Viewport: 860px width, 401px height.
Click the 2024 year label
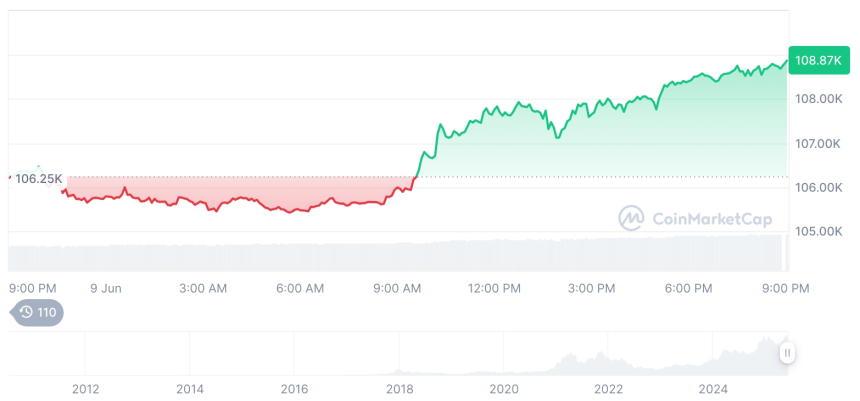[712, 389]
